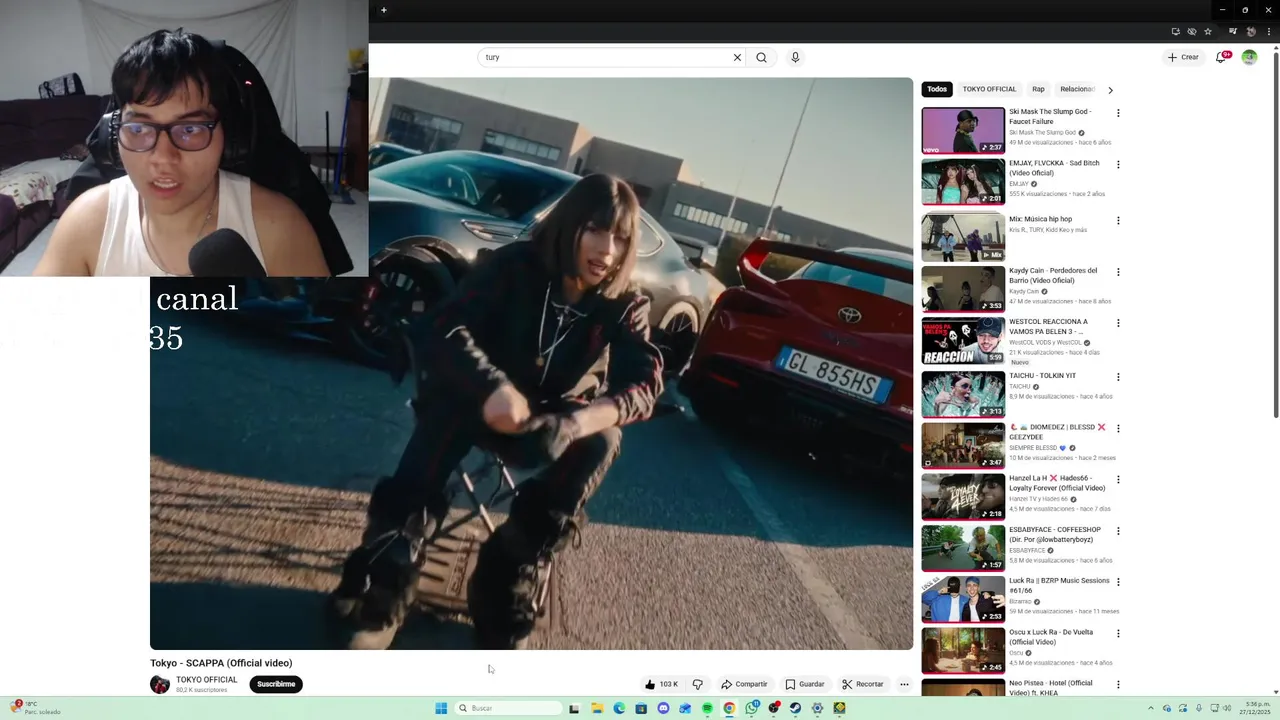Viewport: 1280px width, 720px height.
Task: Open Discord from the taskbar
Action: click(x=663, y=708)
